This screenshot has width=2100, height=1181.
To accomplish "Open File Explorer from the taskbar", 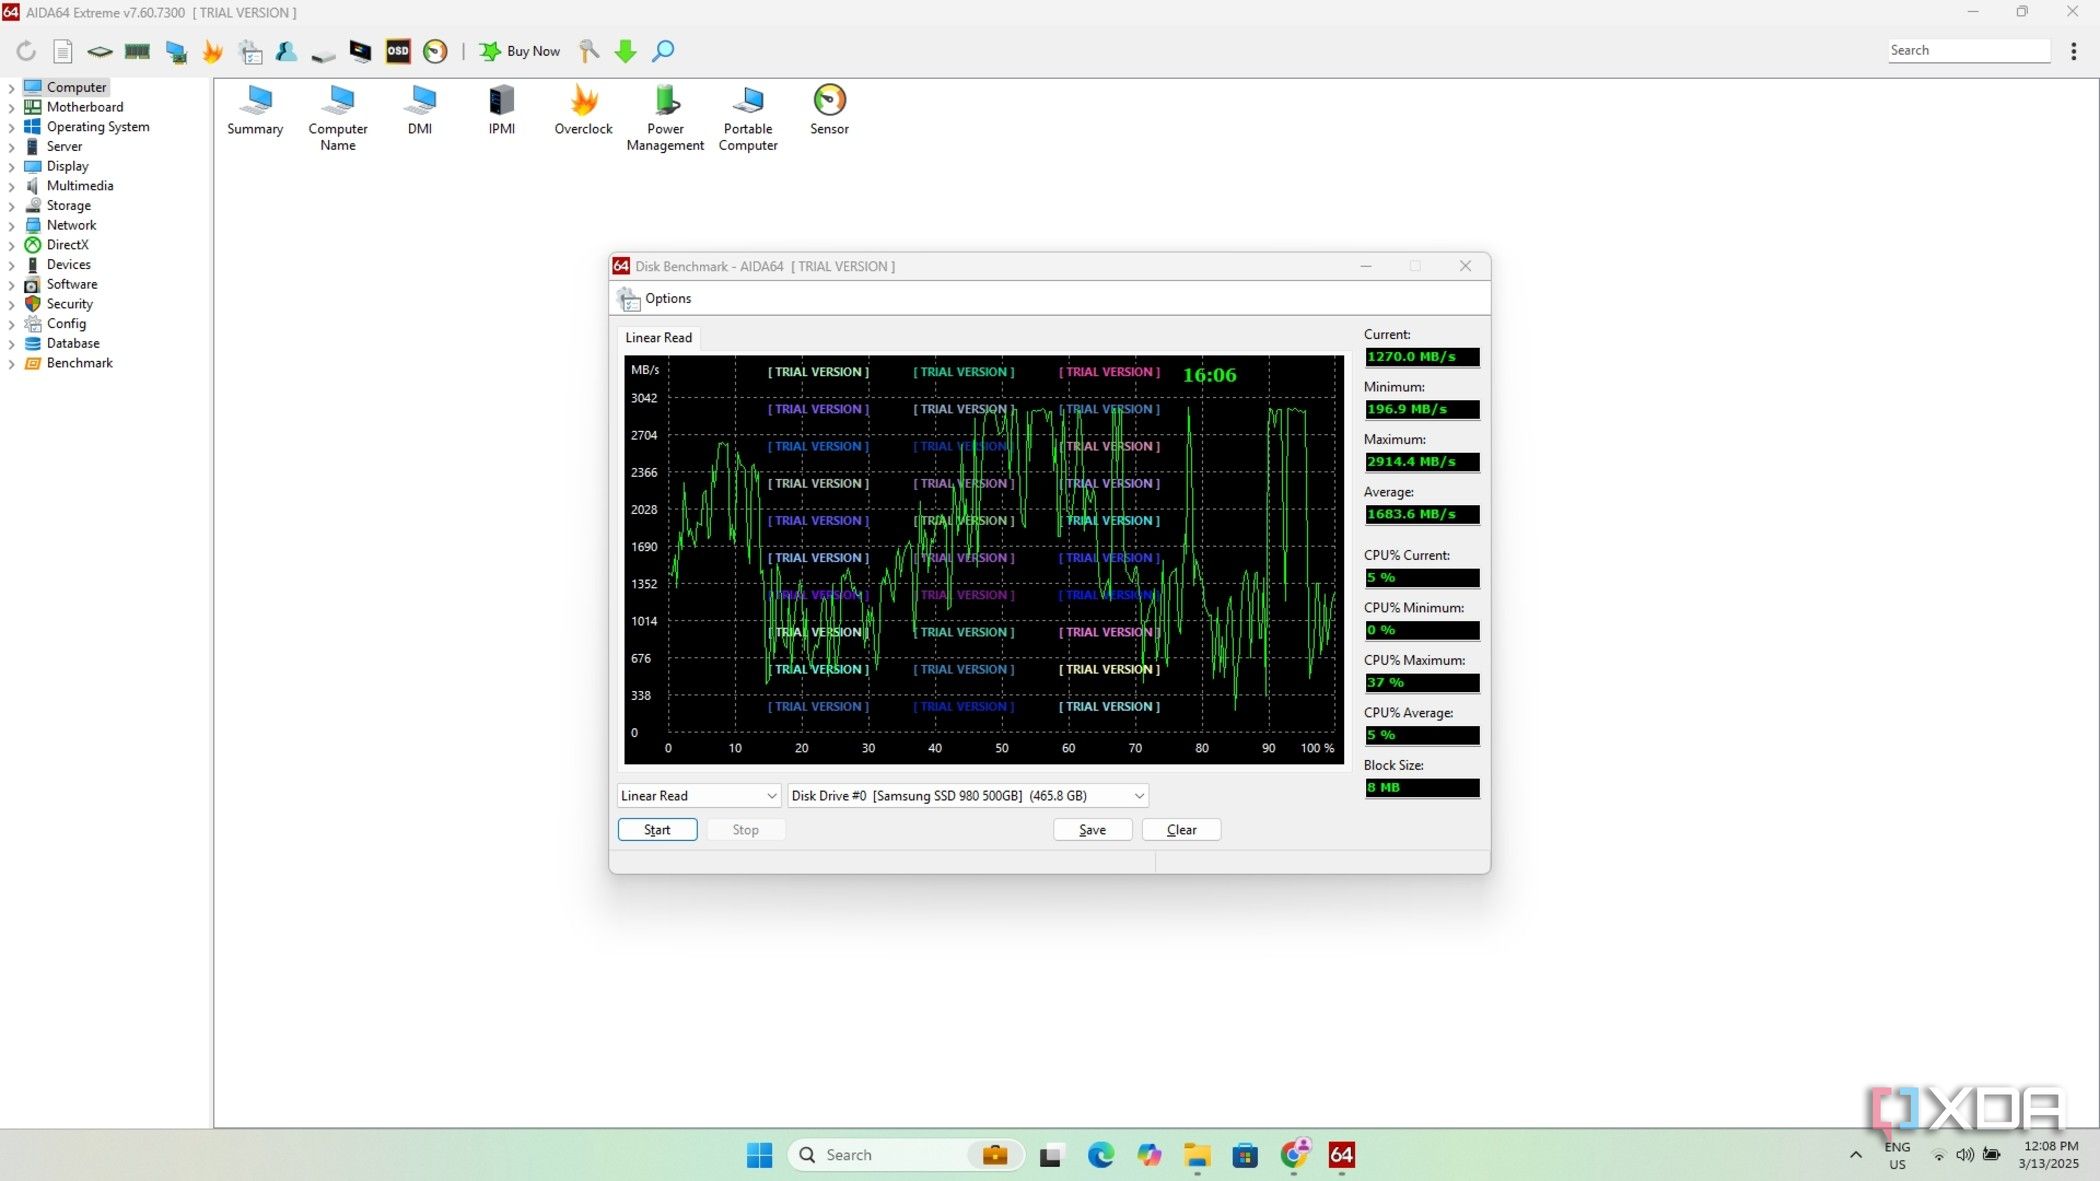I will 1197,1155.
